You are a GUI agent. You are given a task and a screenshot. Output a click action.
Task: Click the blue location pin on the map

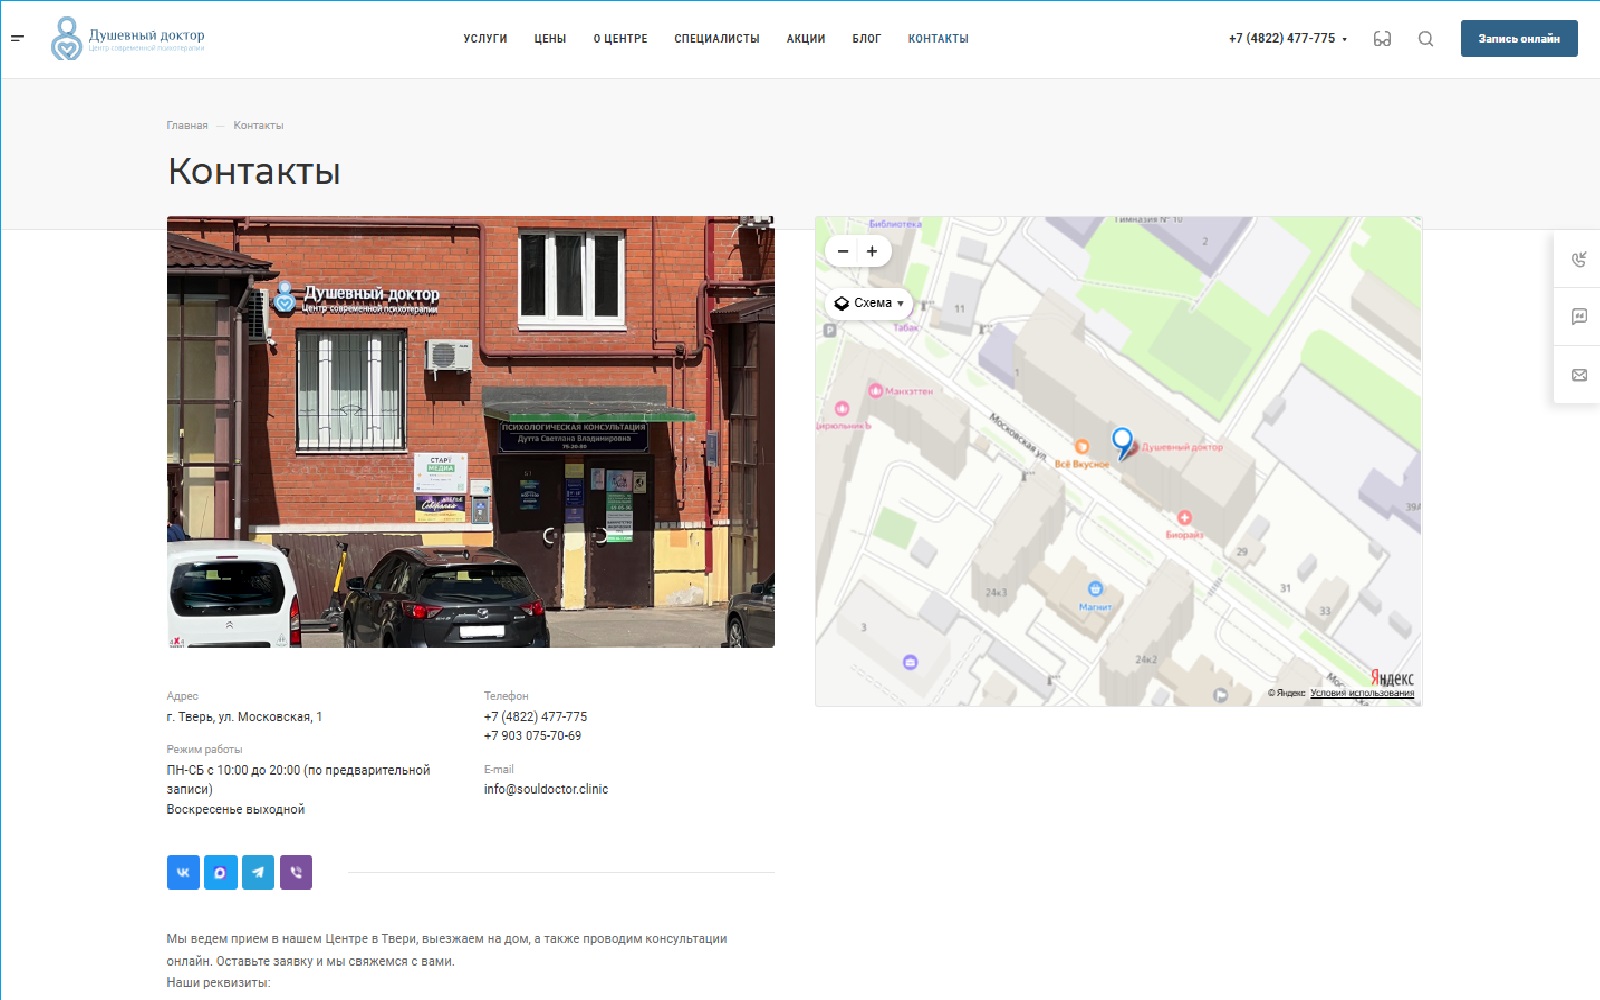pos(1122,441)
